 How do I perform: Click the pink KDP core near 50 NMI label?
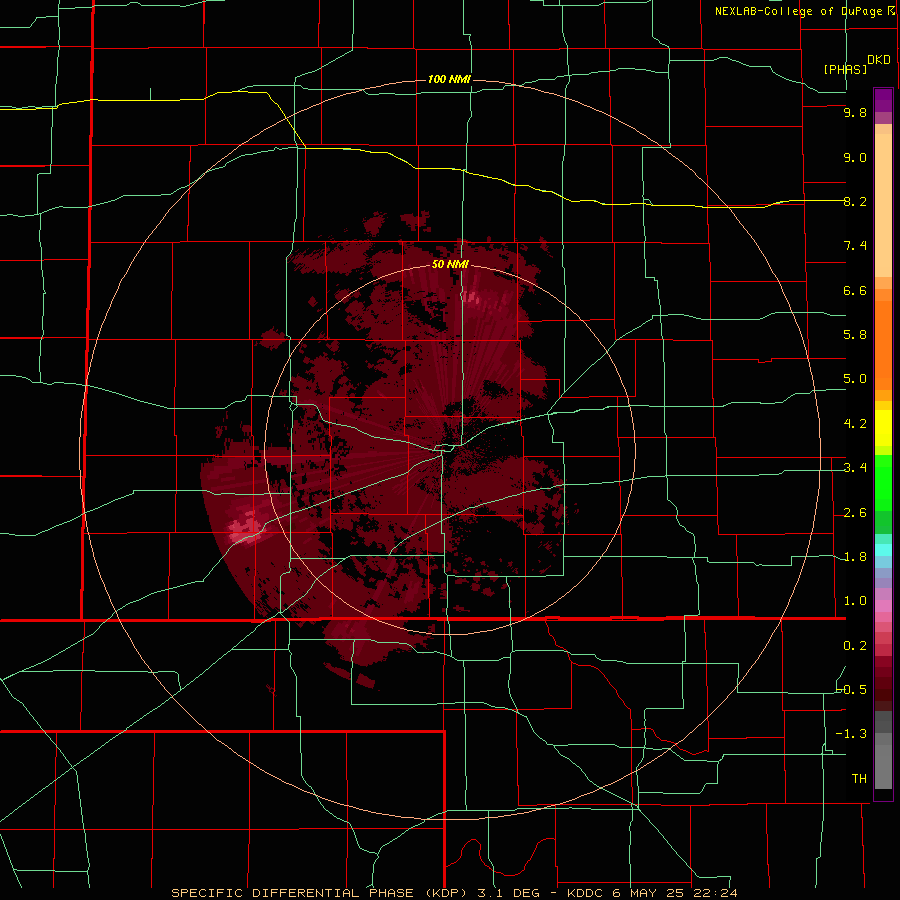(472, 297)
